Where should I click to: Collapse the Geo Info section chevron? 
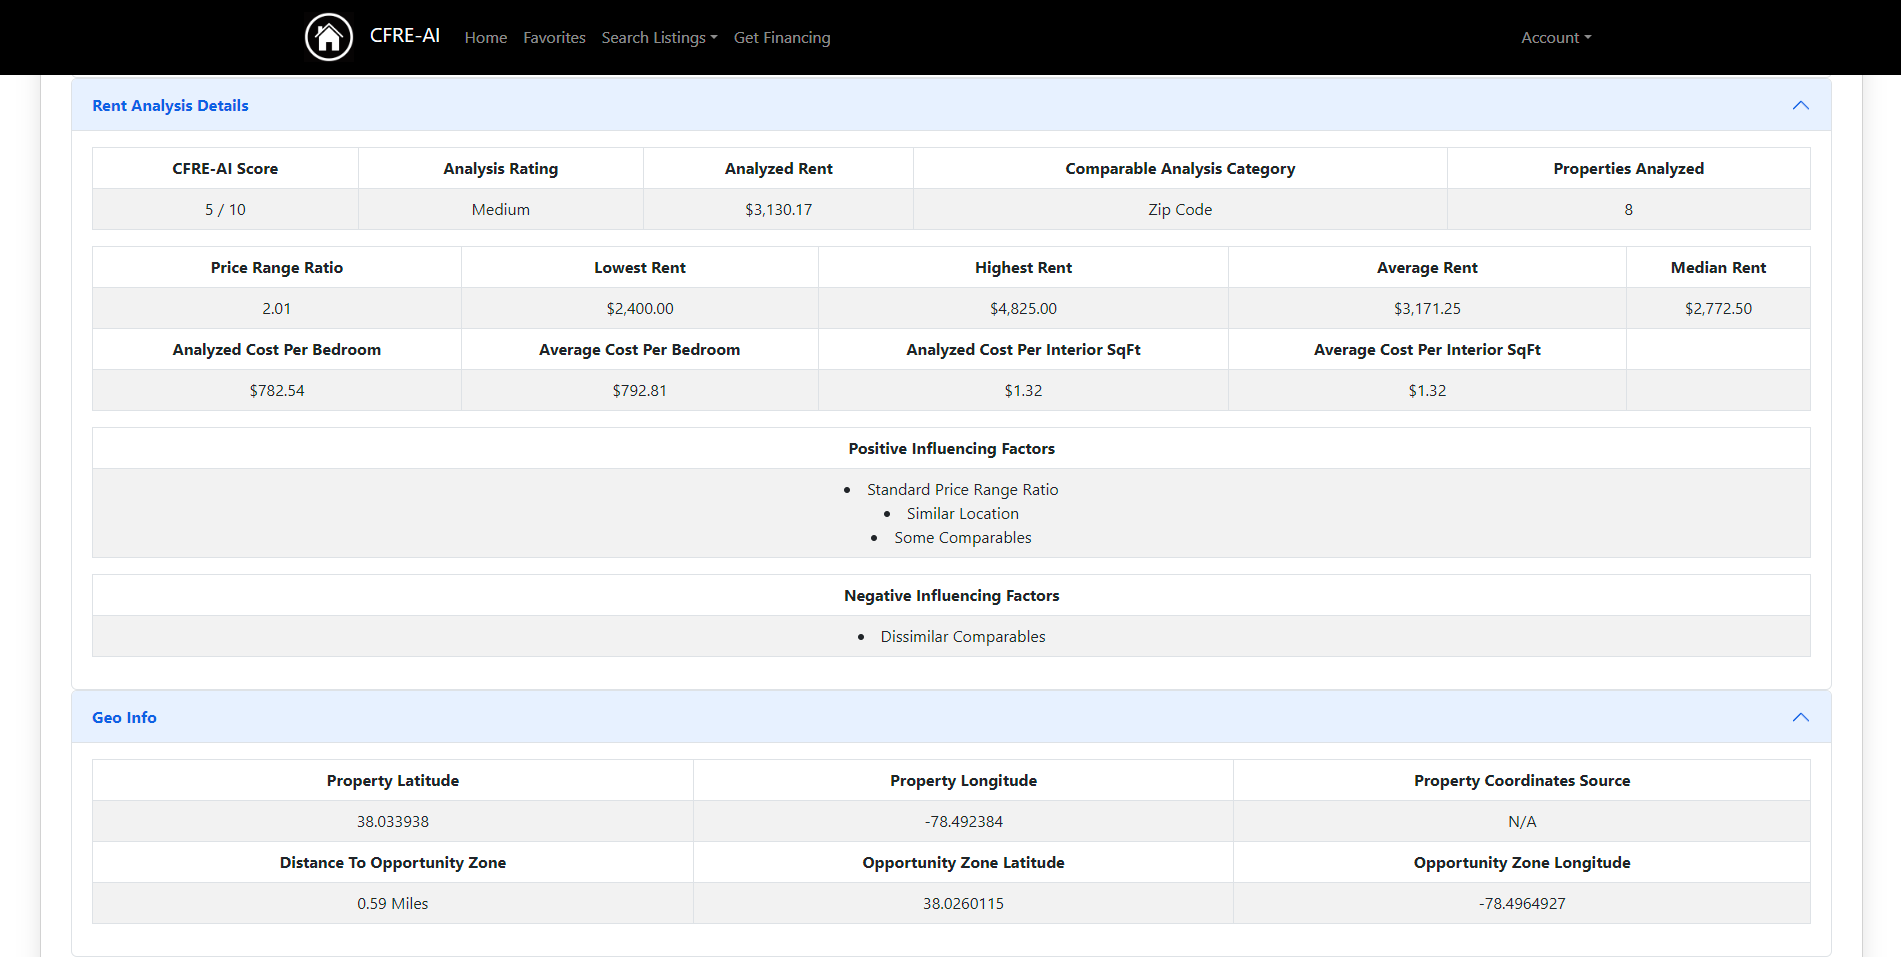pyautogui.click(x=1800, y=717)
